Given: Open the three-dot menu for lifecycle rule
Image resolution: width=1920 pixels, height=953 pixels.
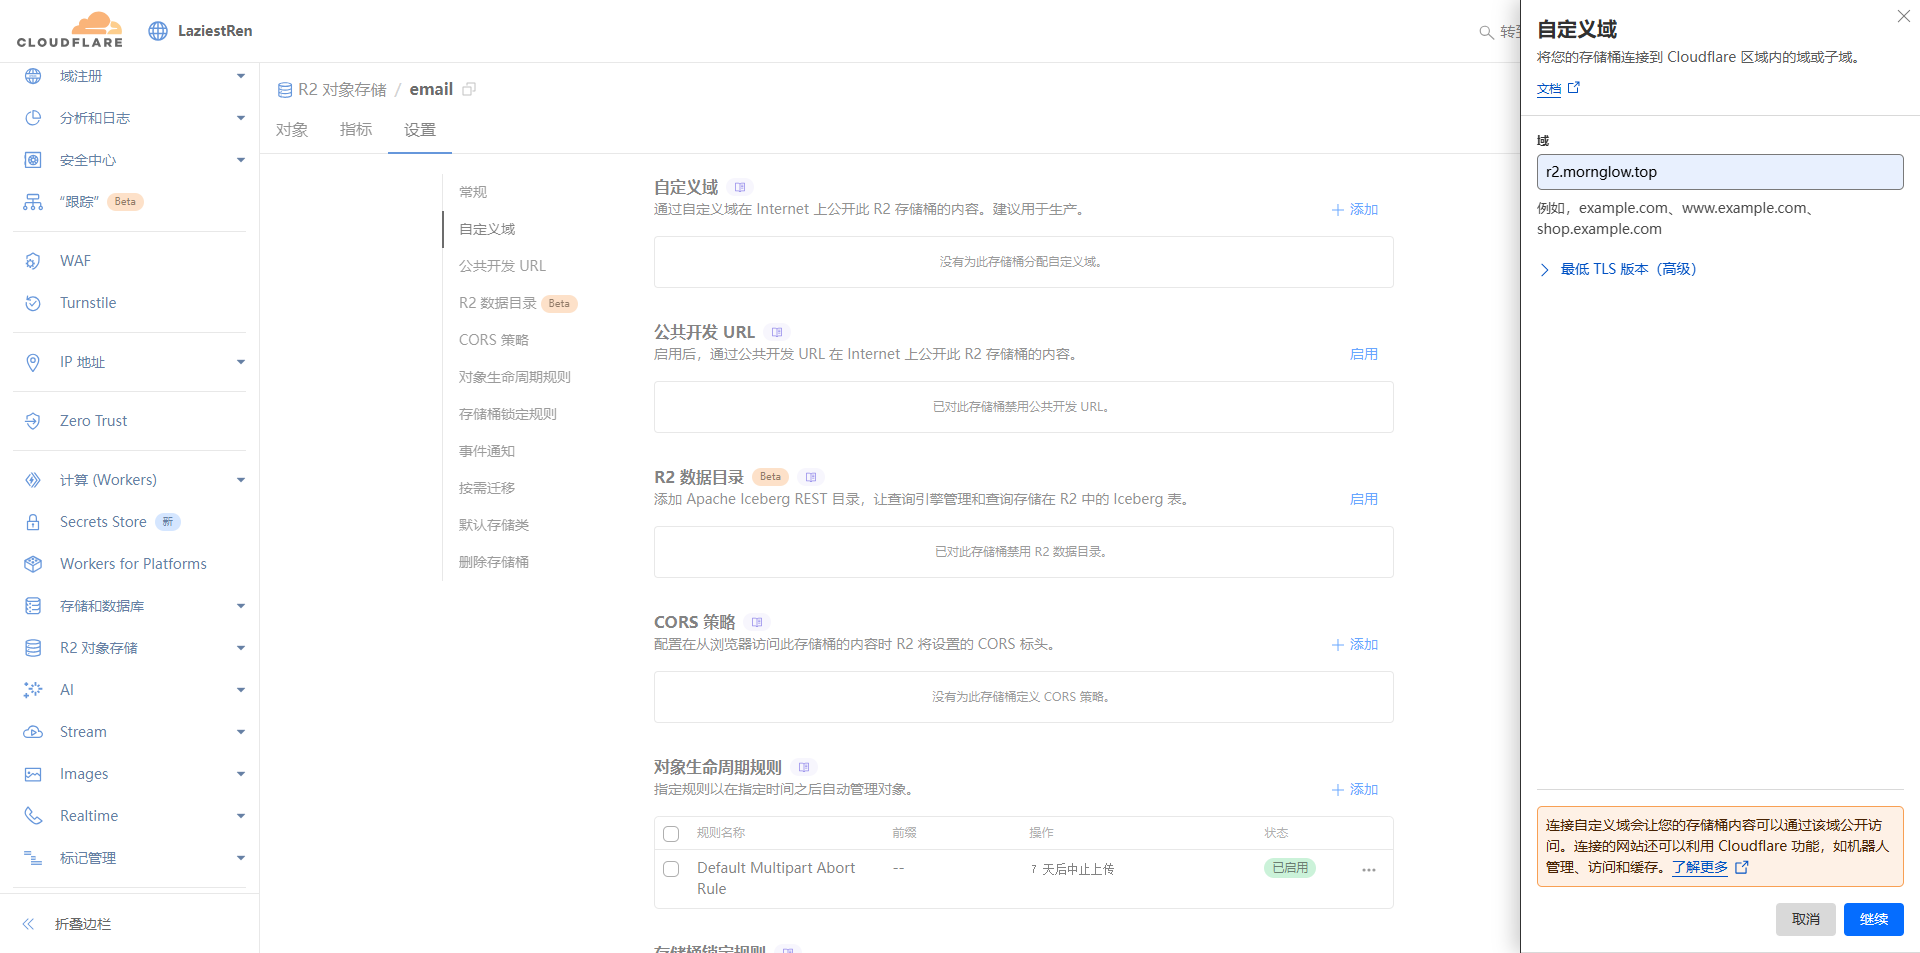Looking at the screenshot, I should (1368, 870).
